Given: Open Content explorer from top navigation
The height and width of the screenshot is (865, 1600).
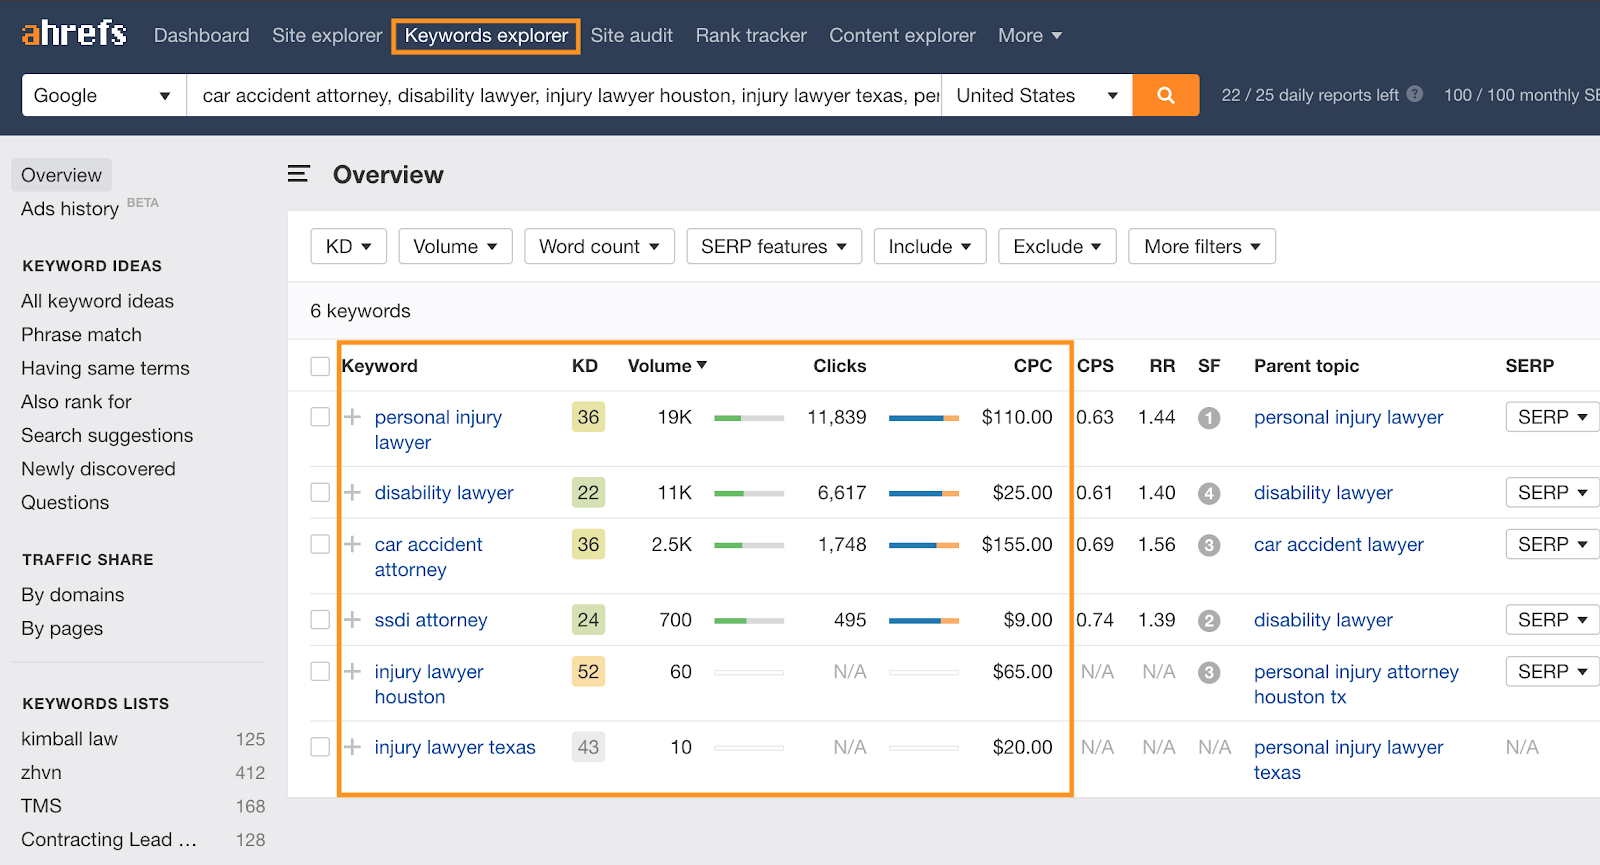Looking at the screenshot, I should click(902, 35).
